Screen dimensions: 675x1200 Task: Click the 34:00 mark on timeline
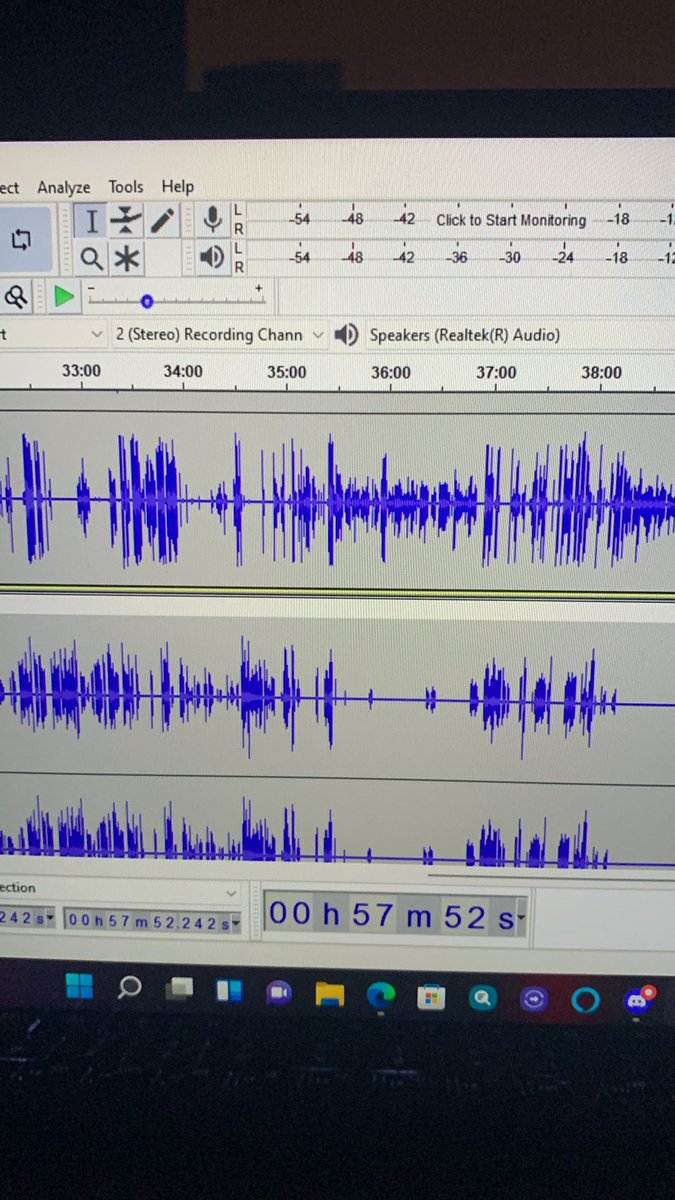pyautogui.click(x=183, y=372)
